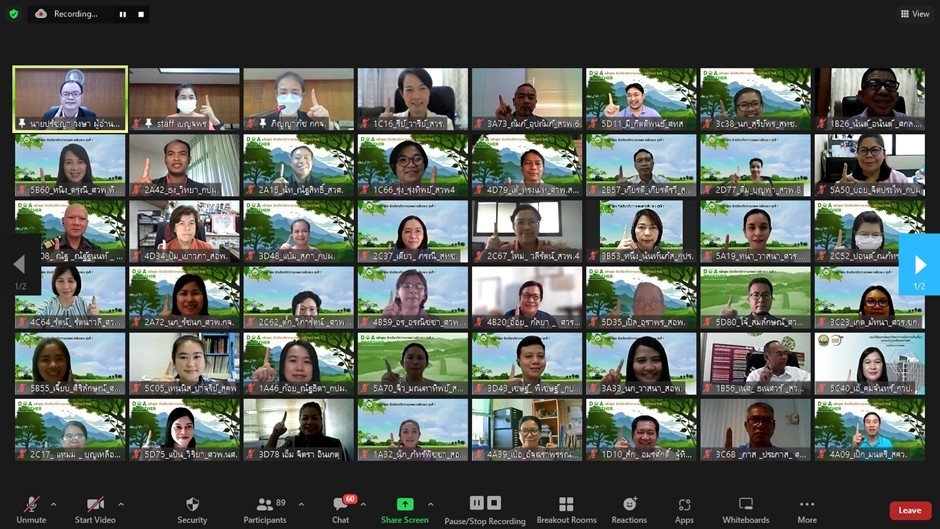Select participant tile labeled 5B60
940x529 pixels.
[70, 166]
